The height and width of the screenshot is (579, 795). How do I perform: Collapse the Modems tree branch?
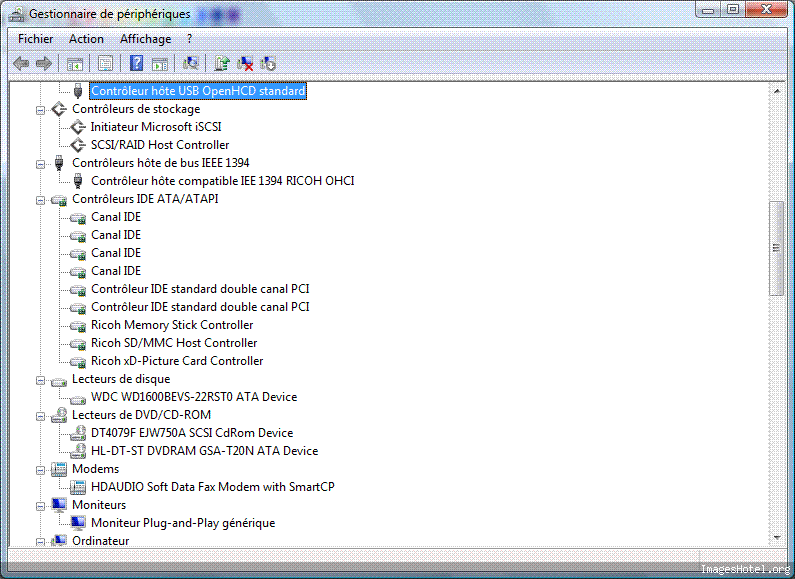tap(41, 469)
